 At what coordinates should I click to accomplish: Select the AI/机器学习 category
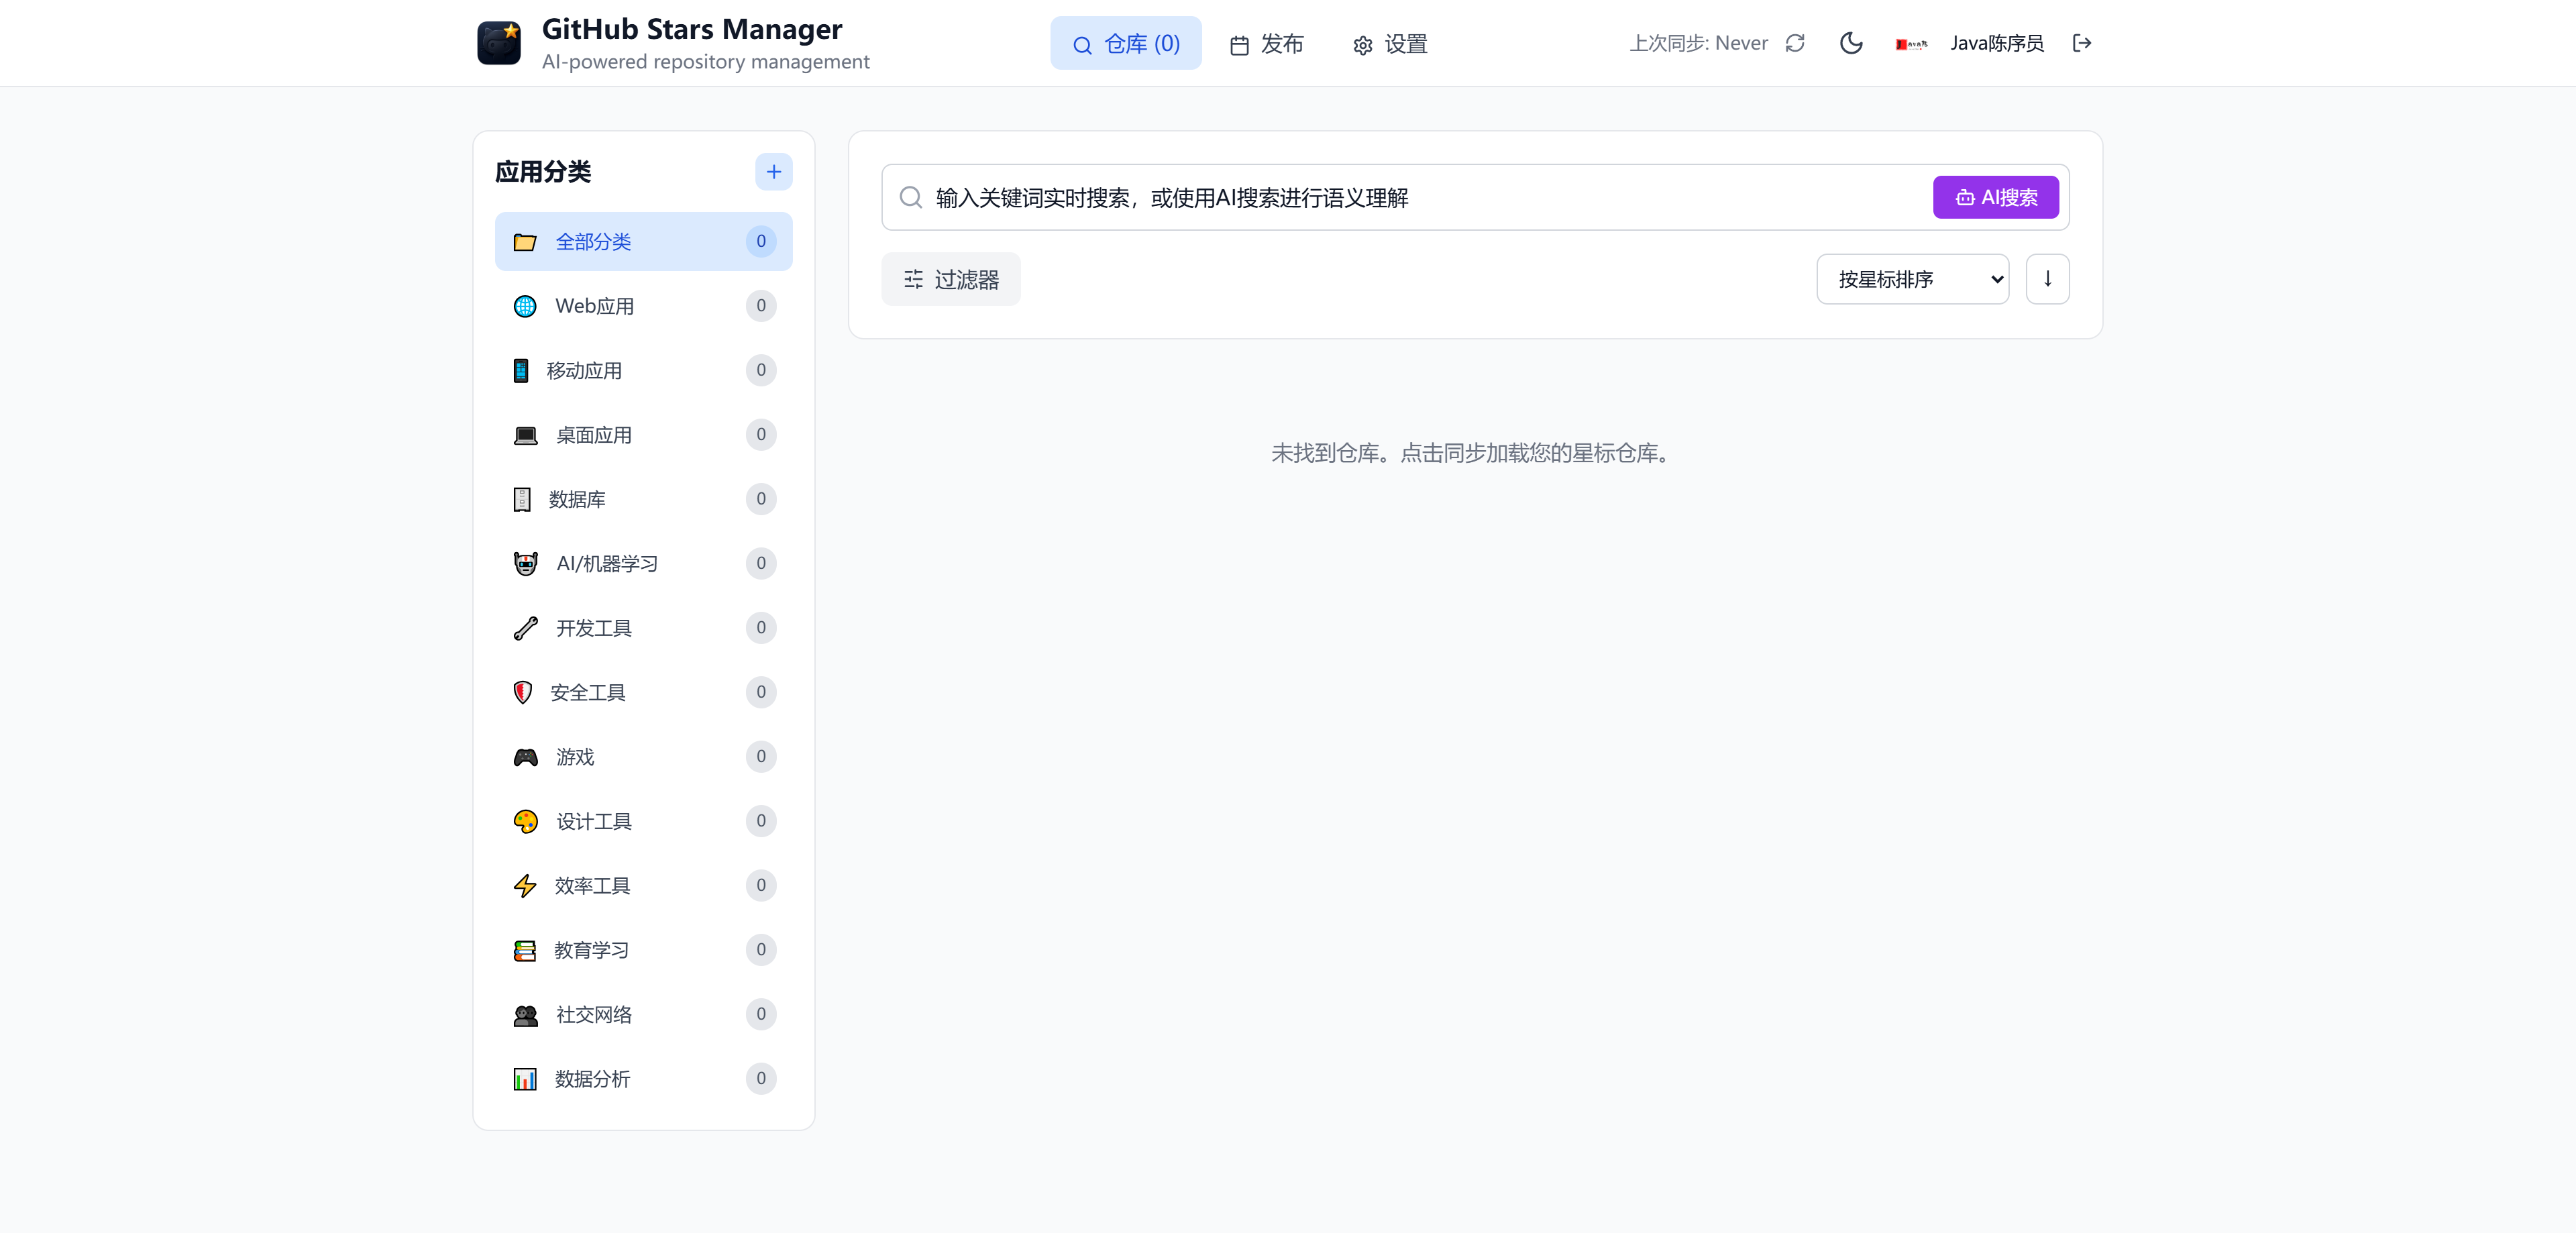[x=643, y=564]
